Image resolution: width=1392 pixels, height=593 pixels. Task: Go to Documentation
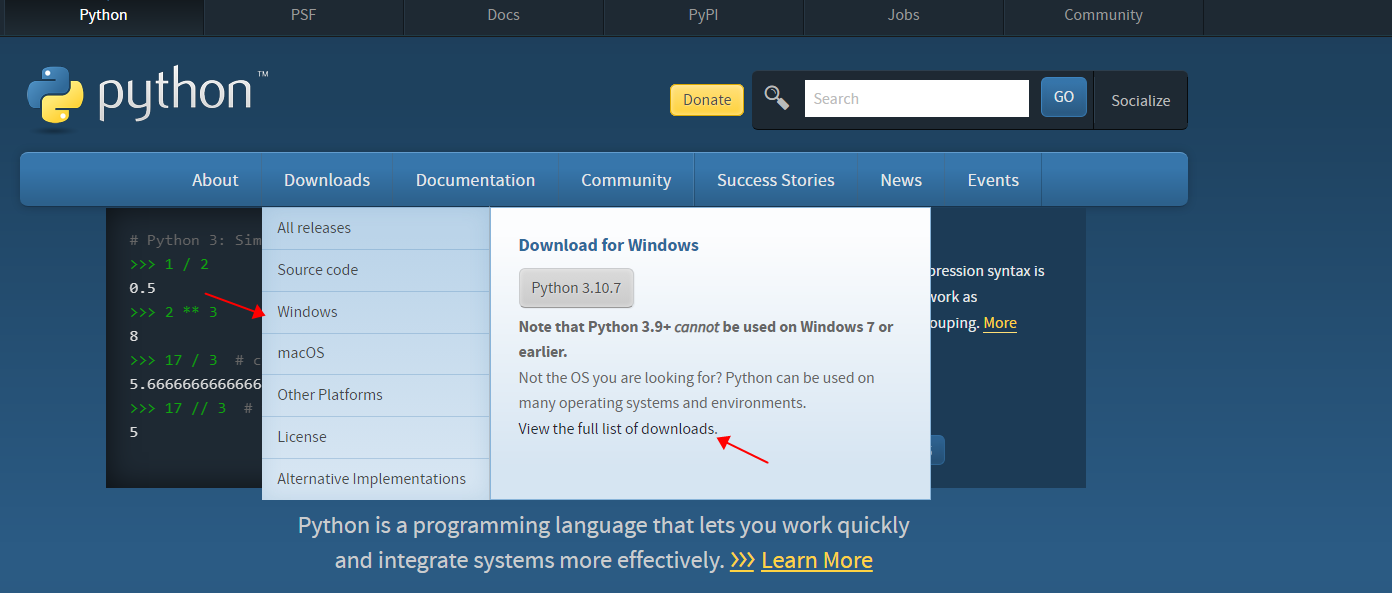tap(475, 179)
